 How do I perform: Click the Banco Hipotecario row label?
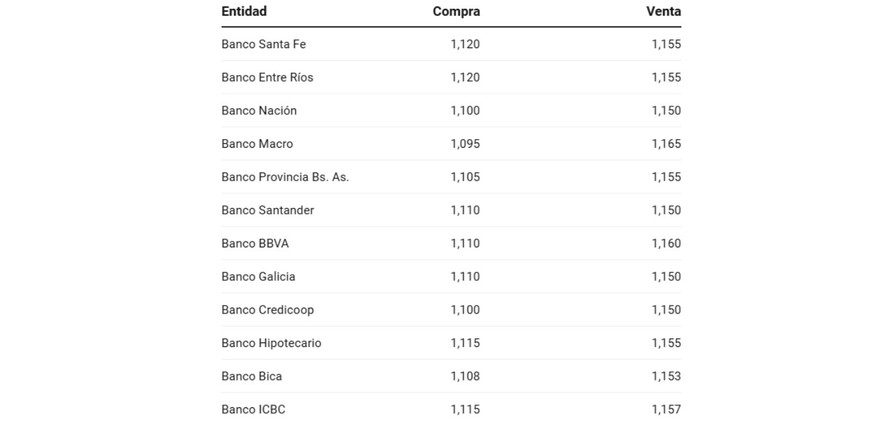(271, 343)
